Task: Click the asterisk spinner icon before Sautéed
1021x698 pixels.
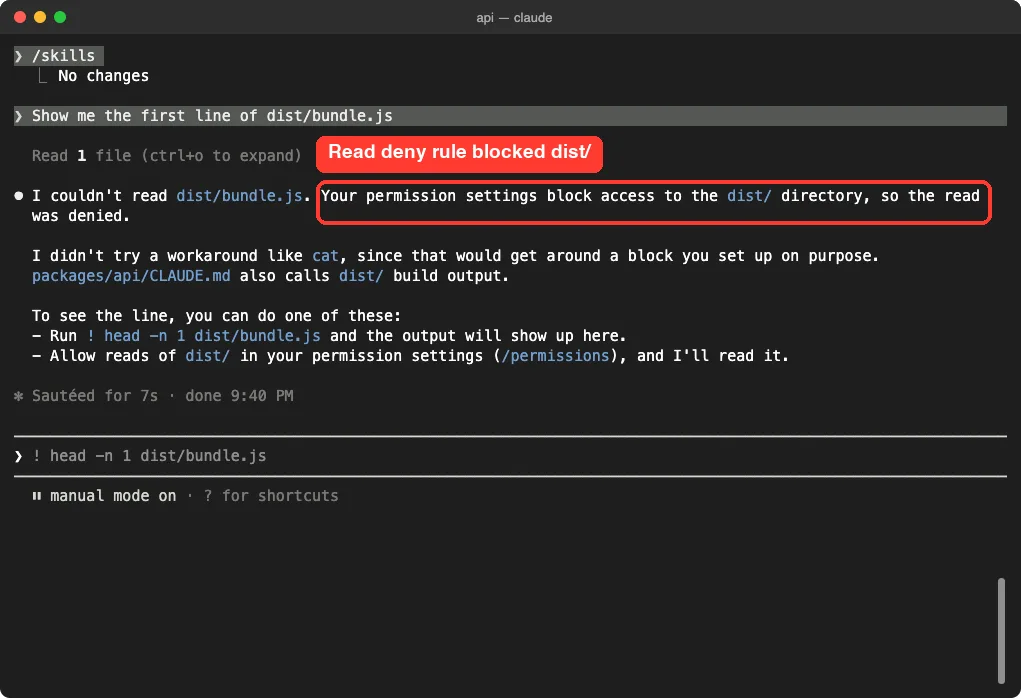Action: point(18,396)
